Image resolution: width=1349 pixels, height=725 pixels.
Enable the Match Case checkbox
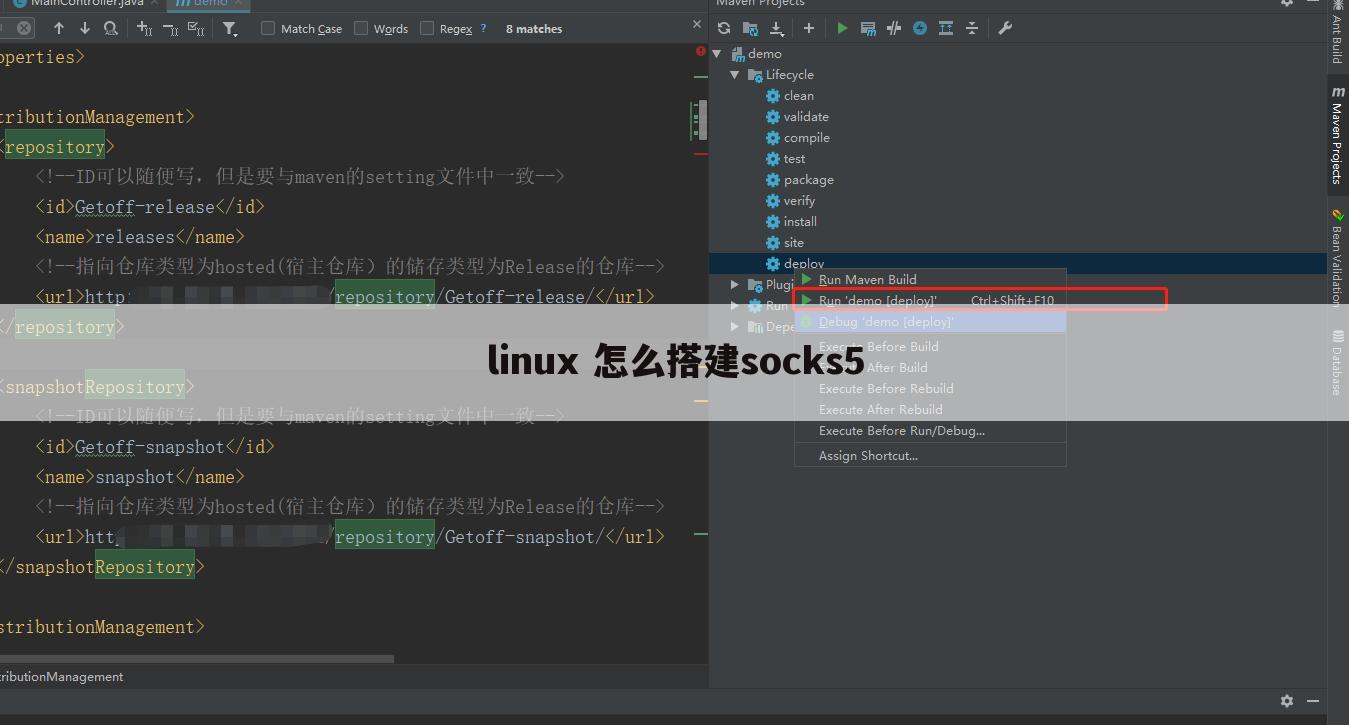(268, 28)
